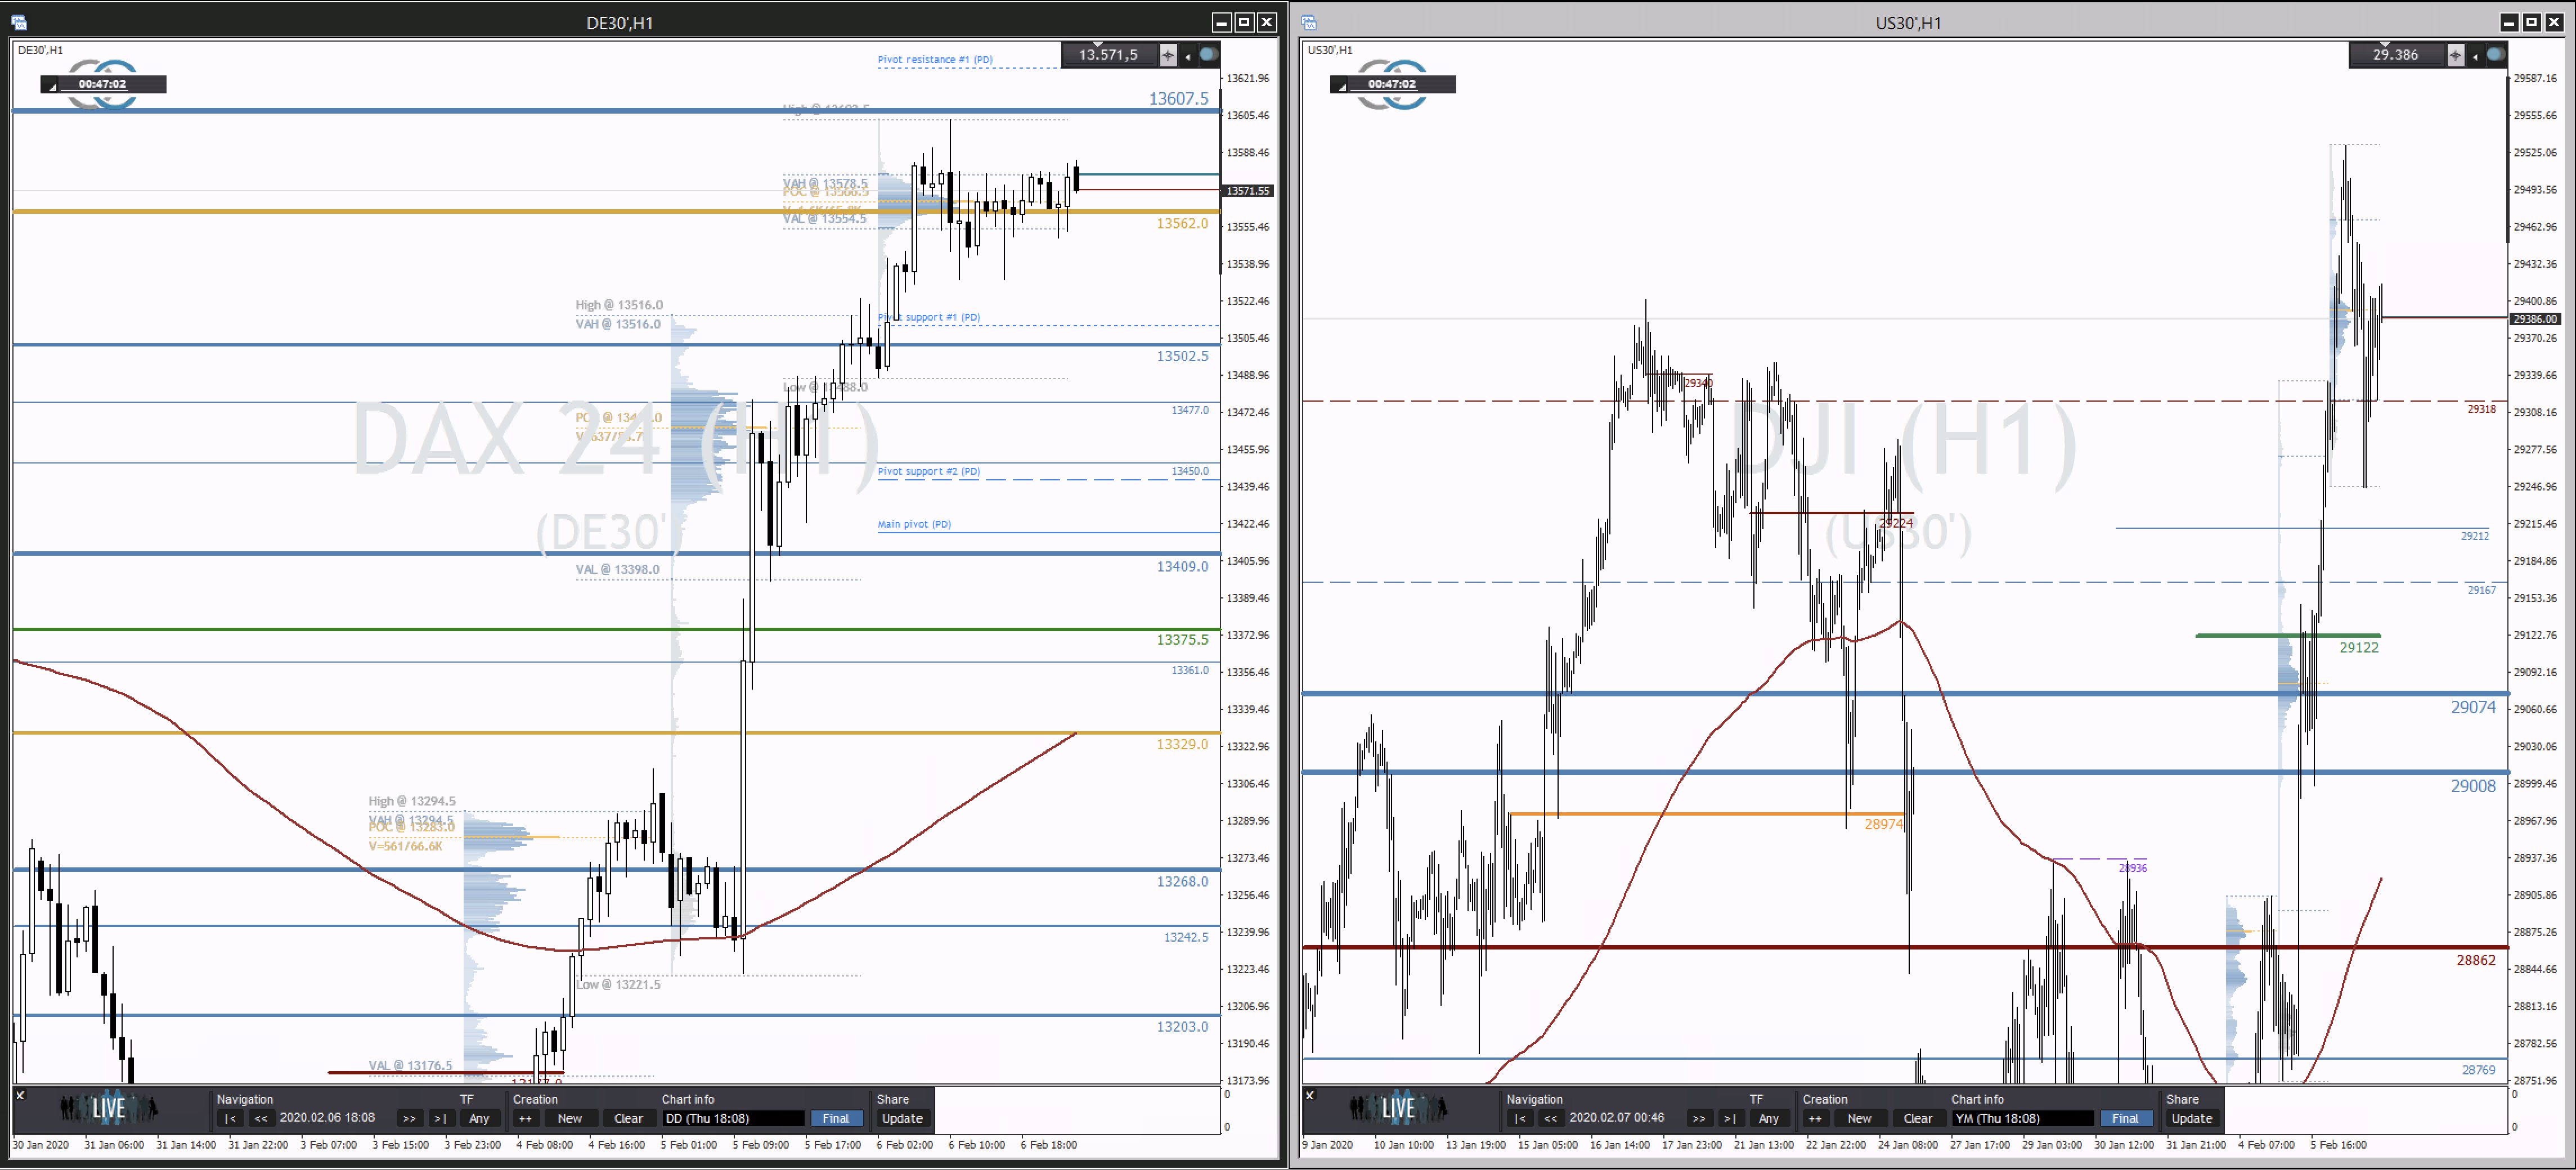Click US30 countdown timer 00:47:02
The width and height of the screenshot is (2576, 1170).
(x=1393, y=84)
